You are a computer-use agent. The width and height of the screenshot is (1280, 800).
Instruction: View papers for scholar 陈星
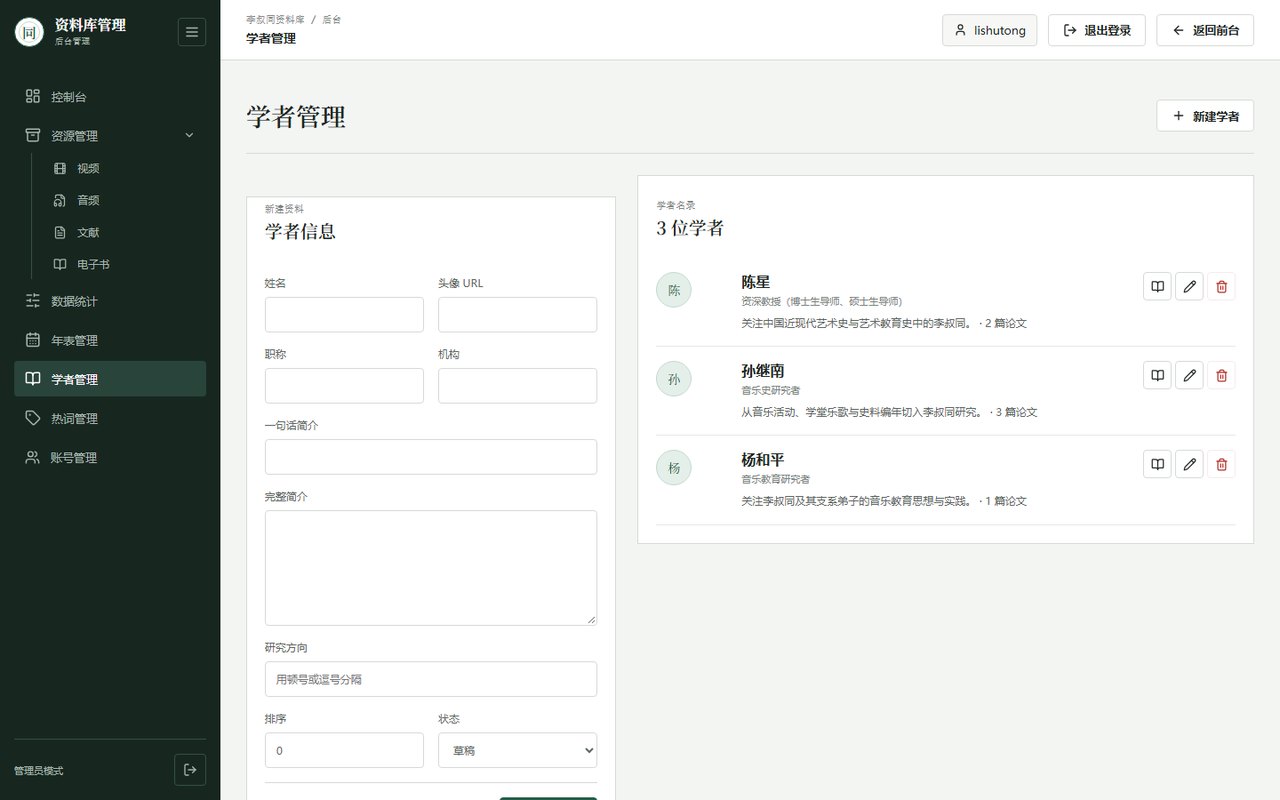click(x=1157, y=287)
